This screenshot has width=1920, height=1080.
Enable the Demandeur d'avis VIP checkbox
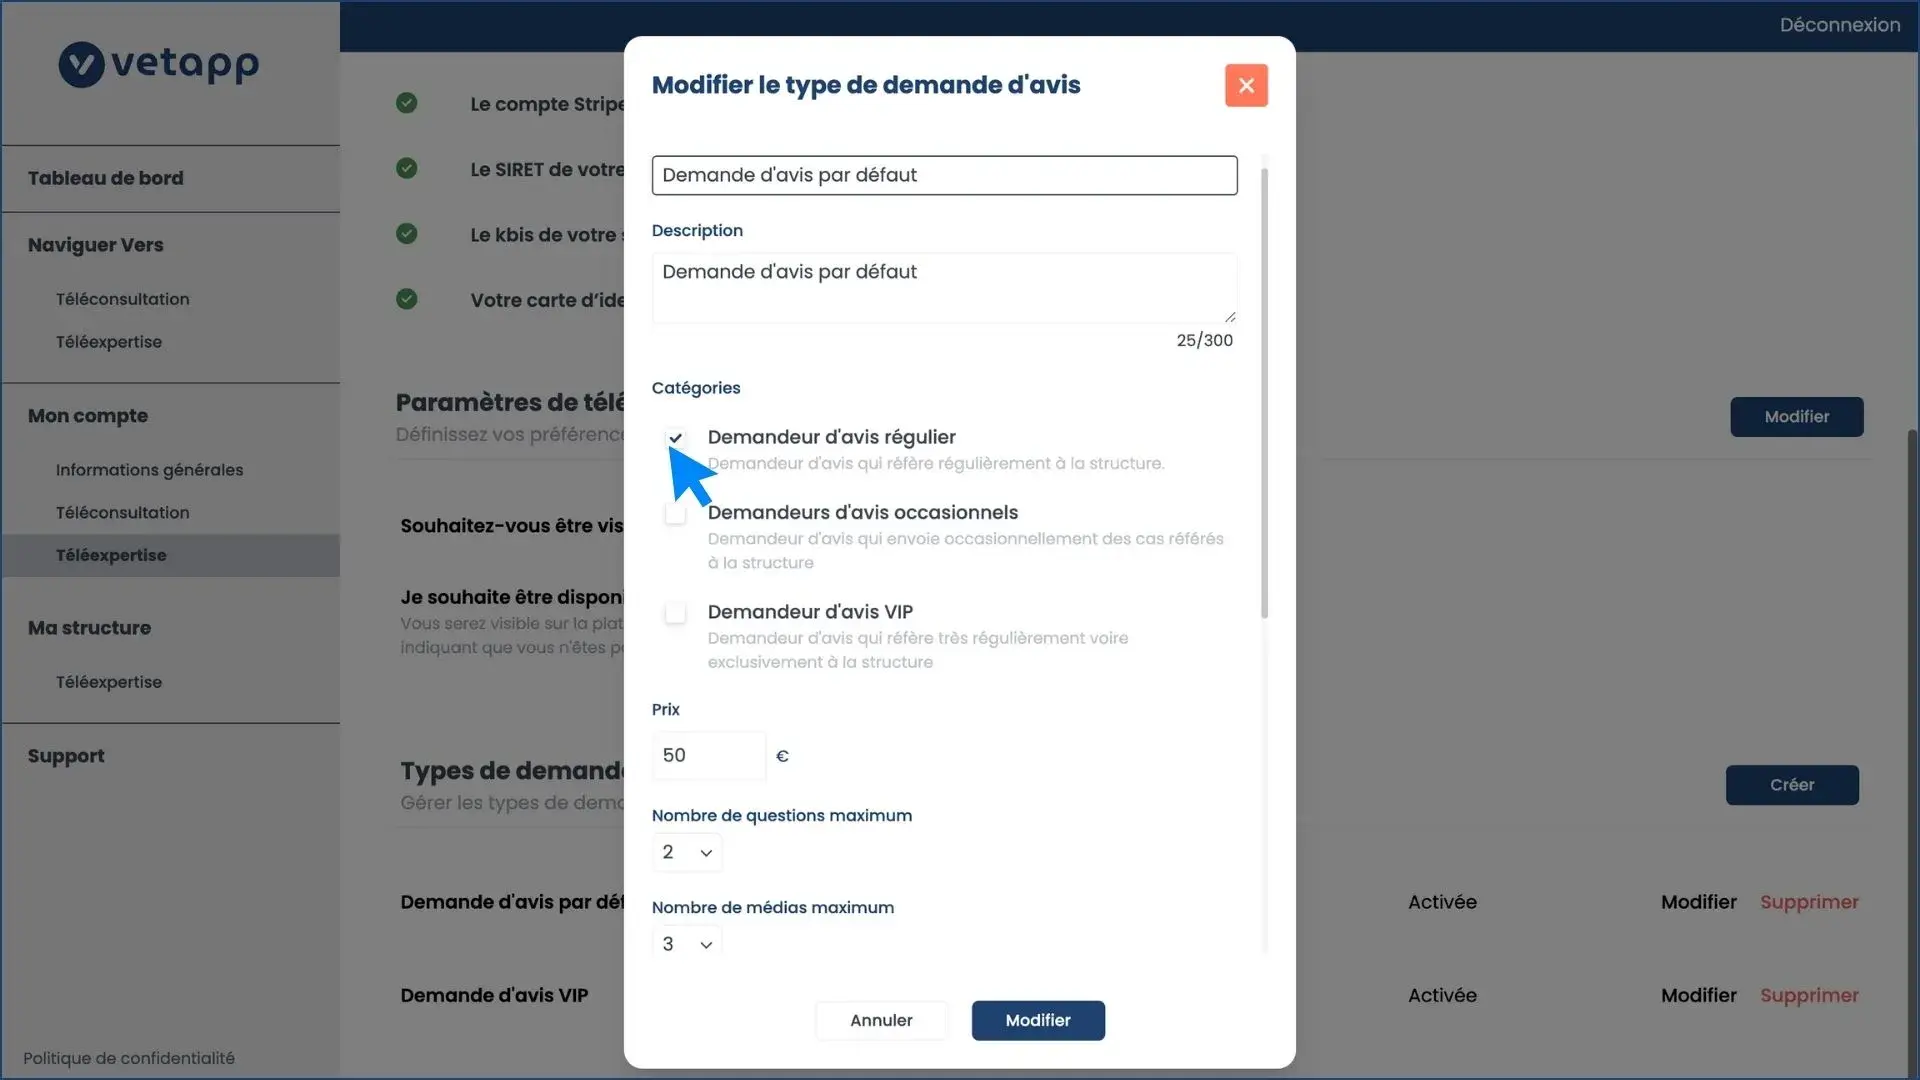[x=676, y=613]
